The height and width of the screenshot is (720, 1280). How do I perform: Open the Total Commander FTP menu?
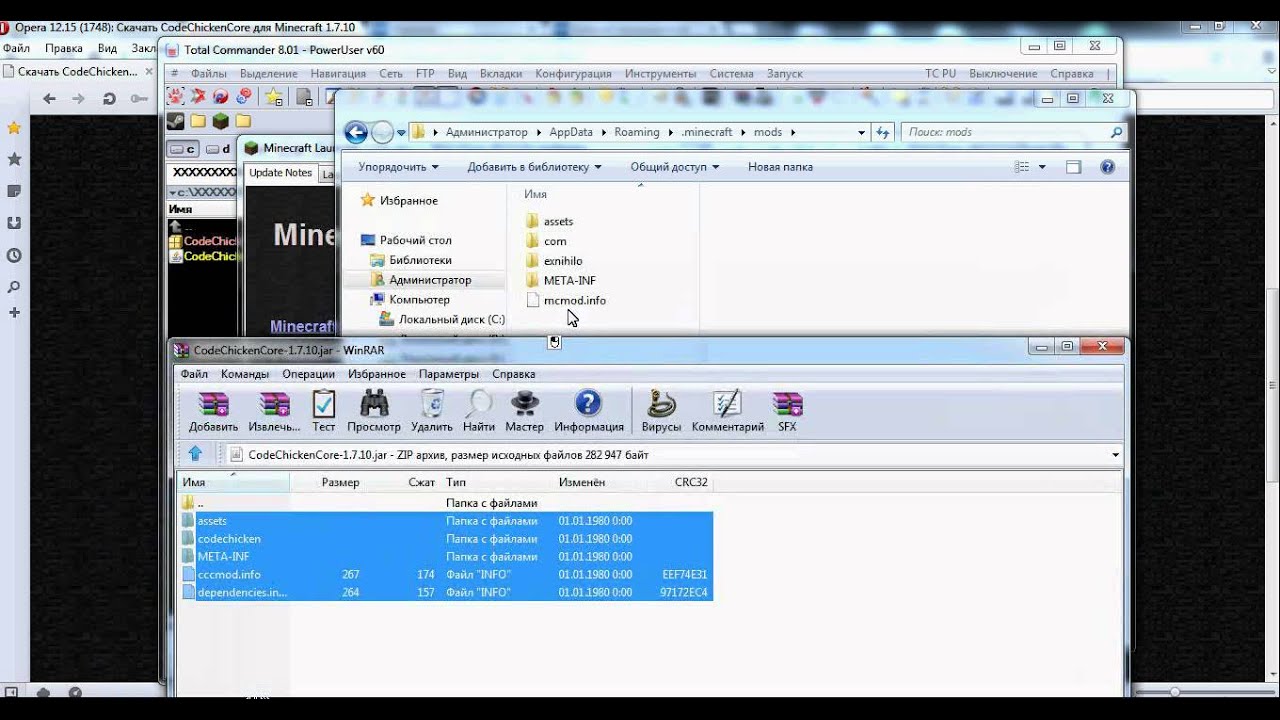point(425,74)
